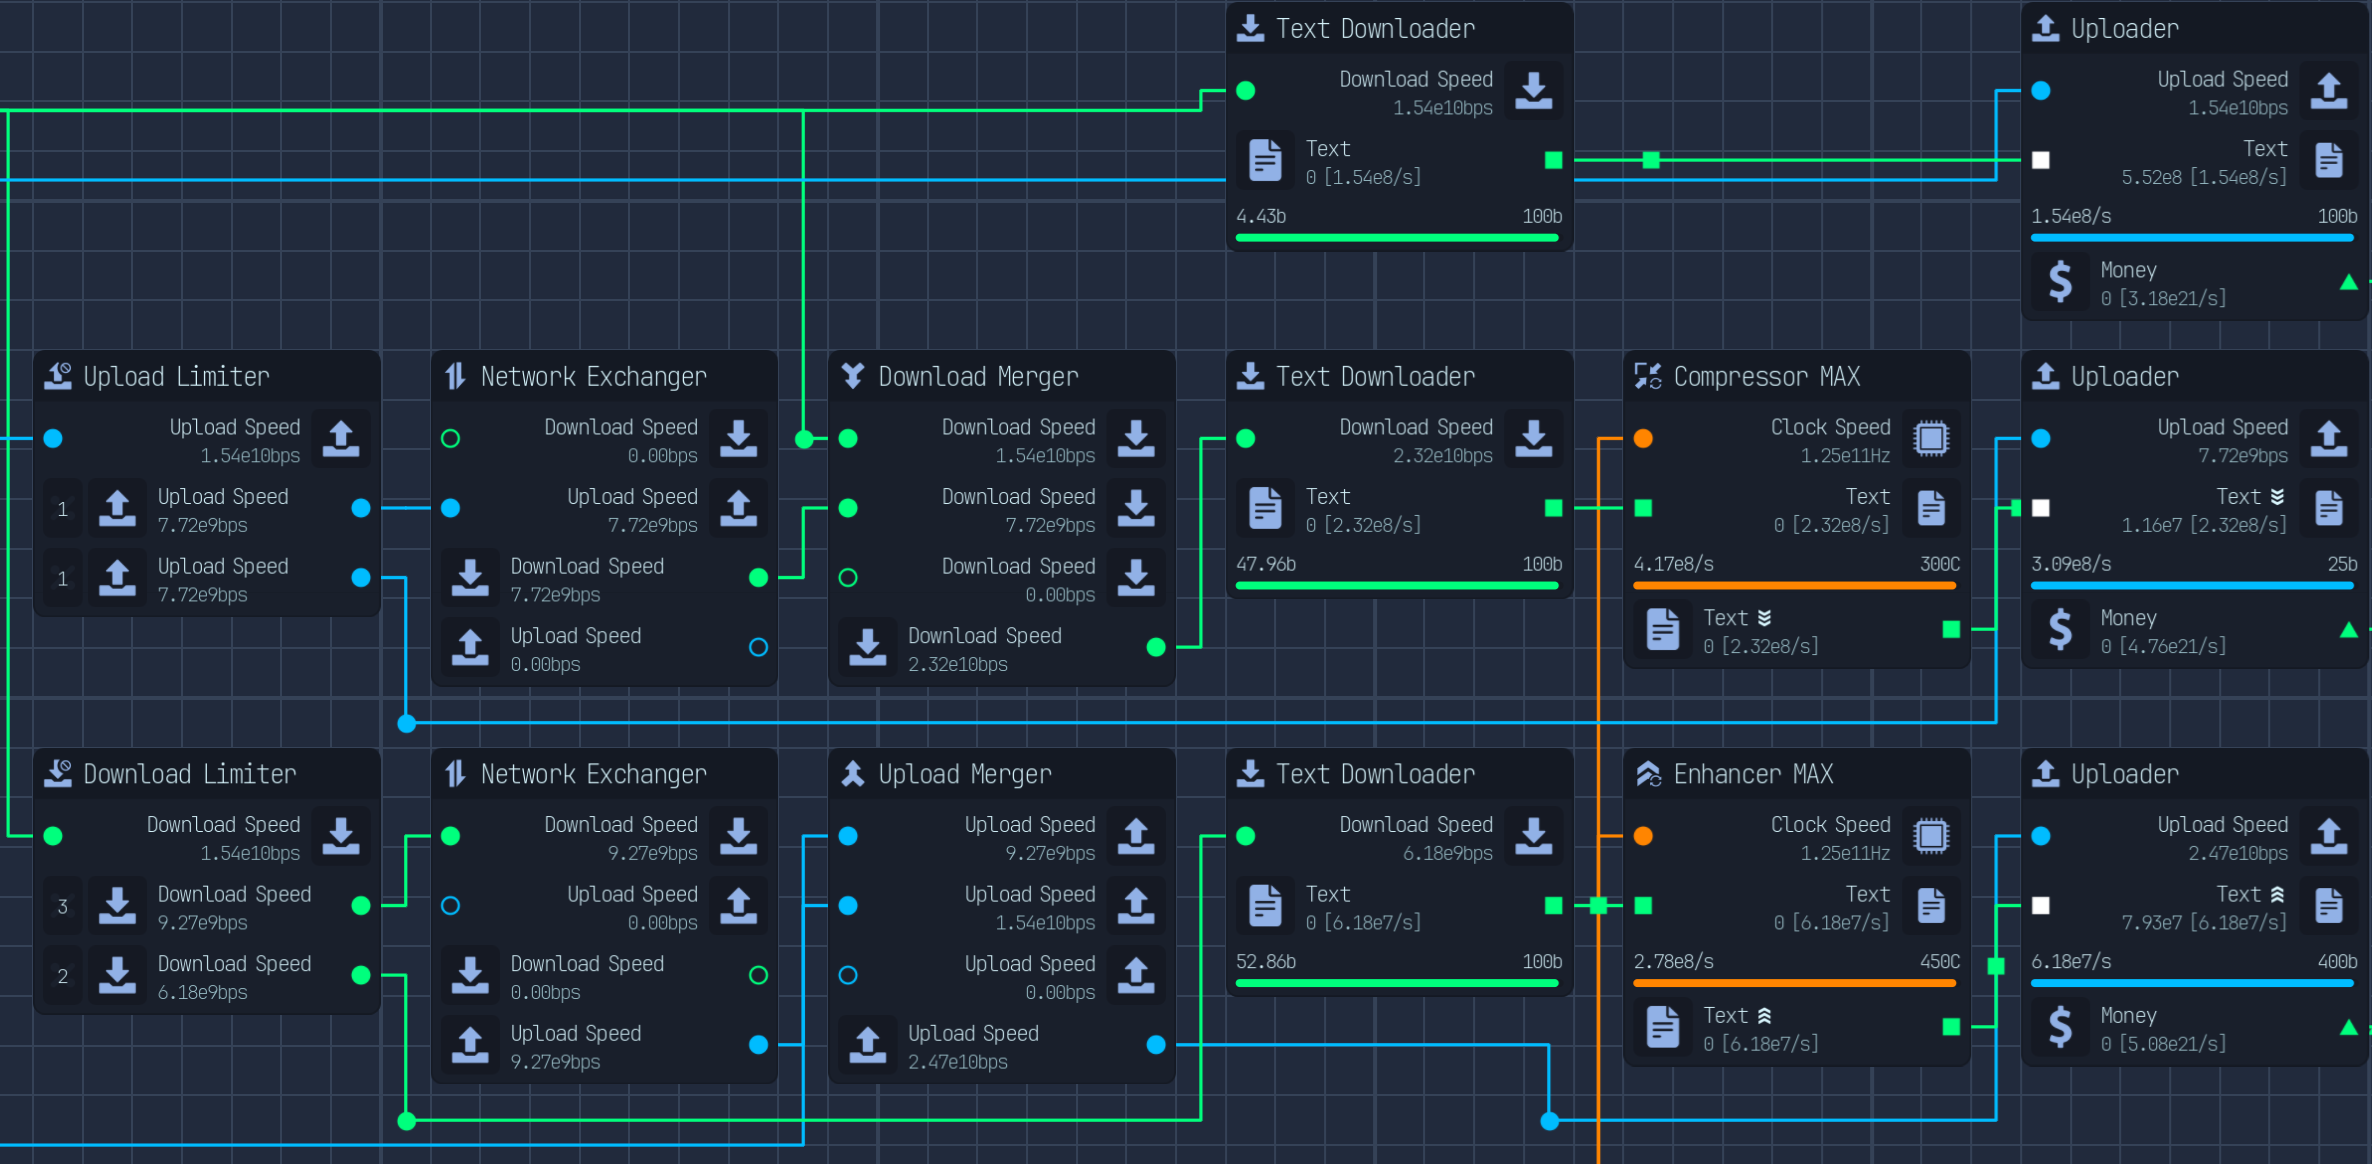2372x1164 pixels.
Task: Click the 52.86b value on bottom Text Downloader
Action: click(x=1266, y=962)
